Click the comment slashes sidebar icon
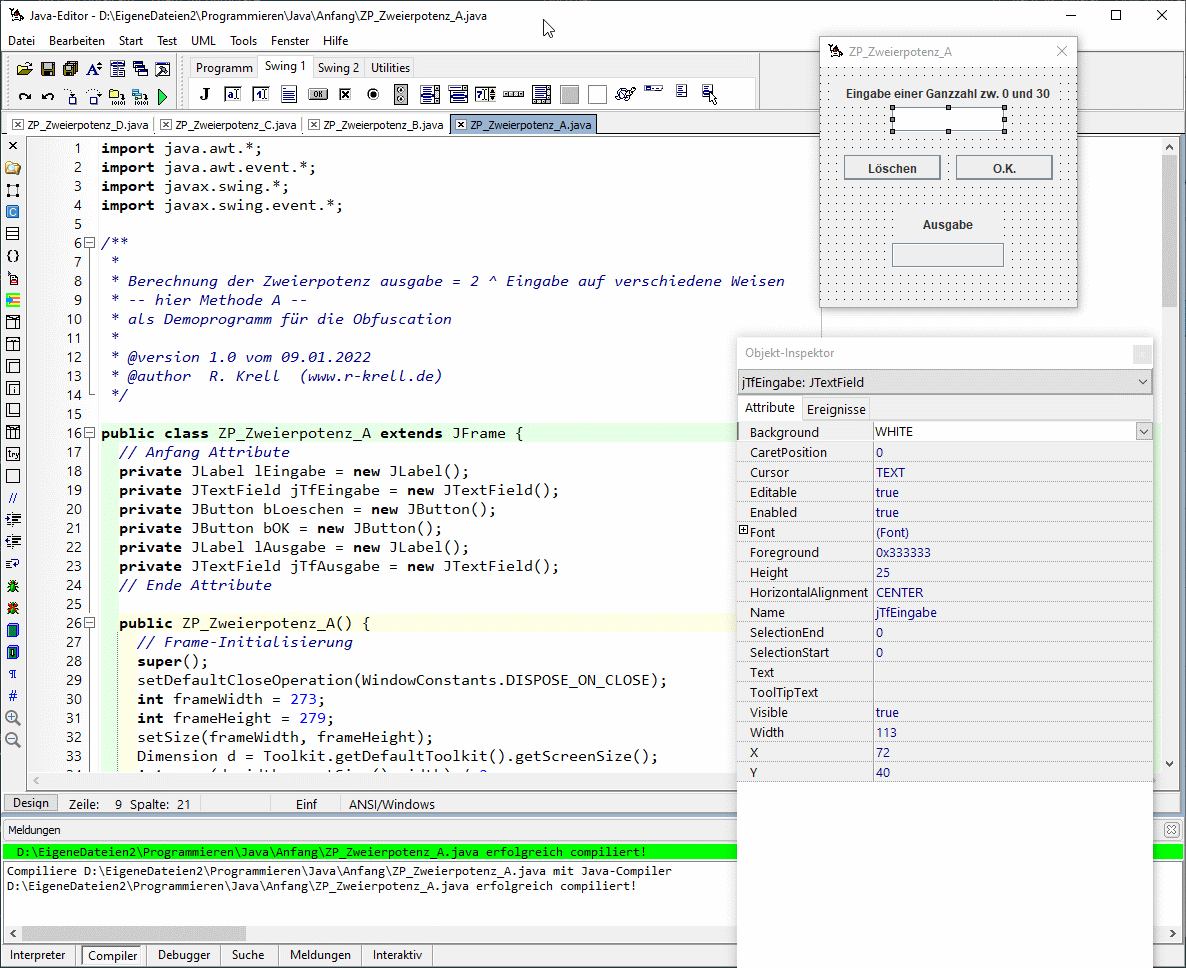 coord(13,497)
